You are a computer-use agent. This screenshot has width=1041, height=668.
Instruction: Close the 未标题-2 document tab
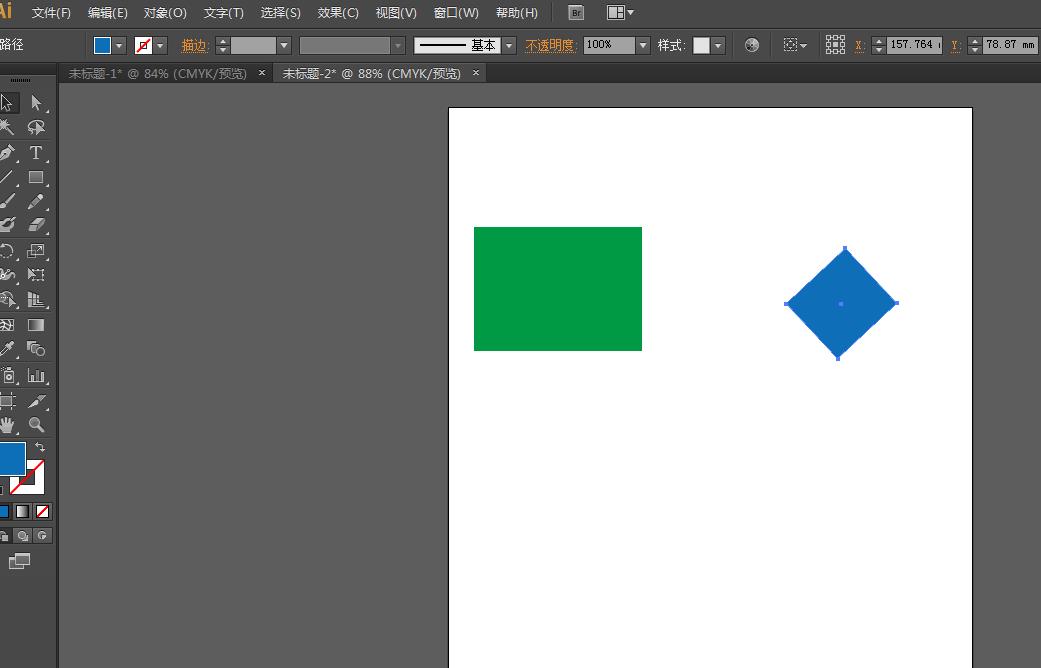pos(476,73)
